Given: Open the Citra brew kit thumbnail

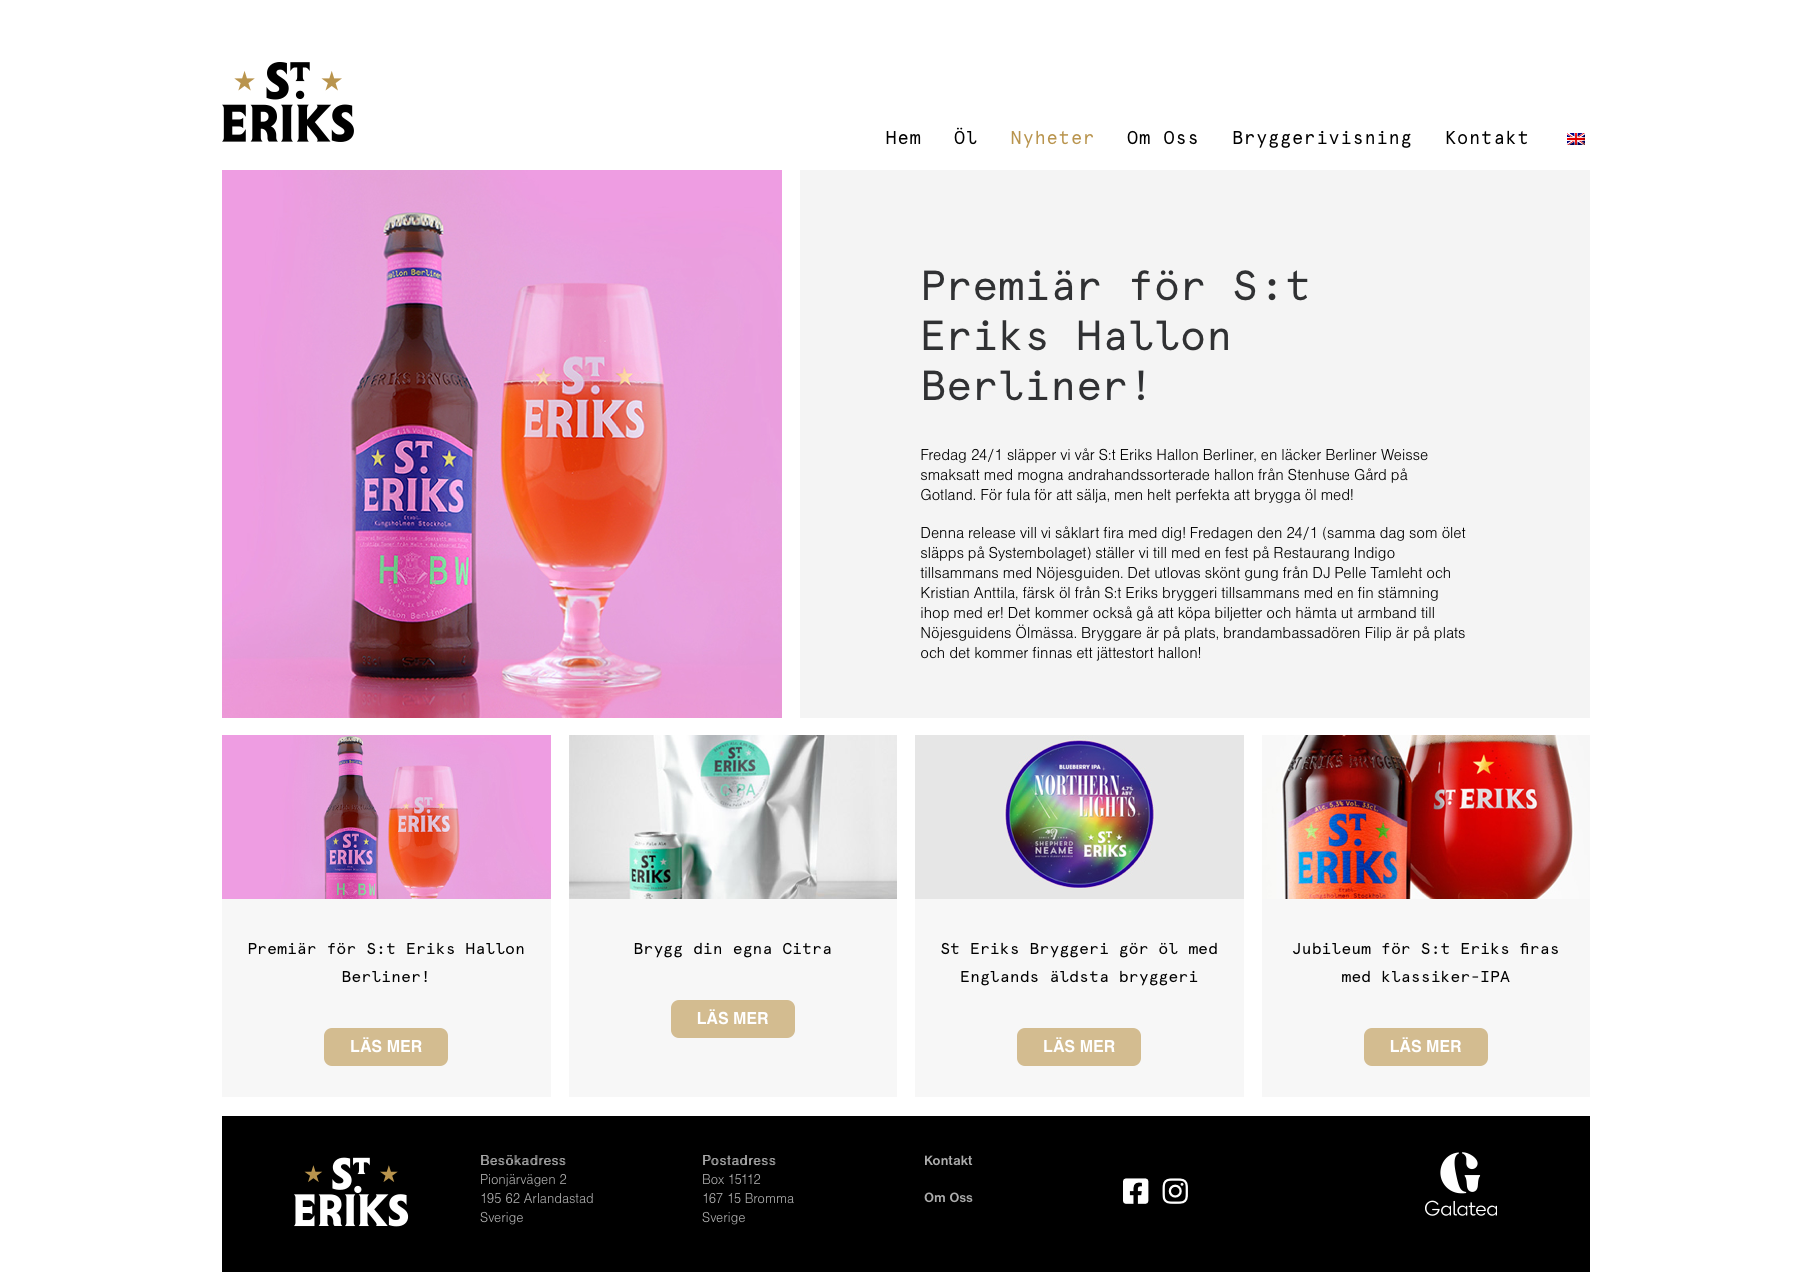Looking at the screenshot, I should [x=733, y=817].
